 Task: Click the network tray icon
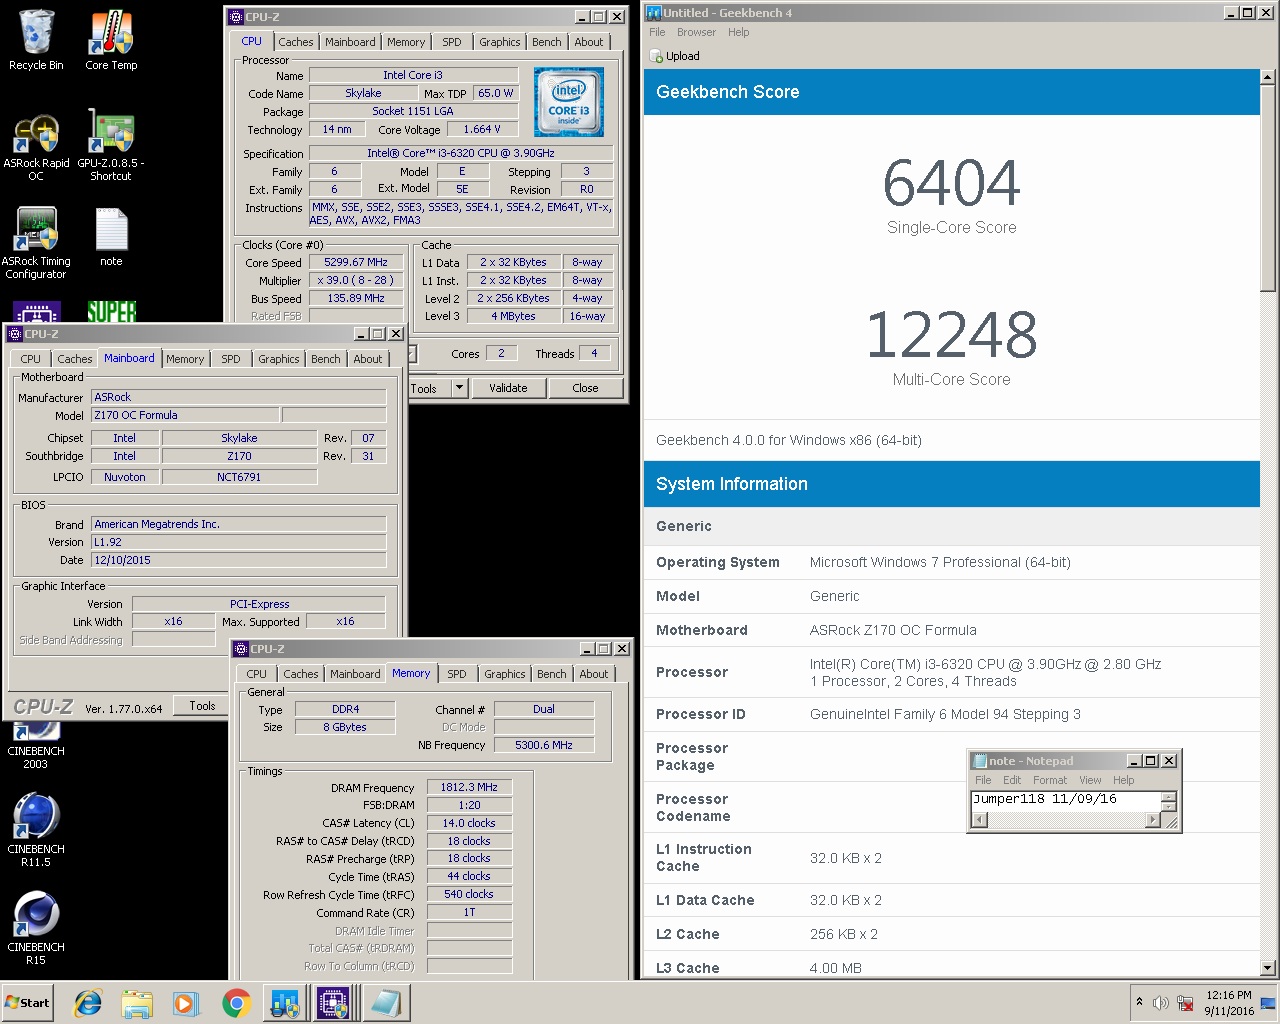point(1185,1003)
